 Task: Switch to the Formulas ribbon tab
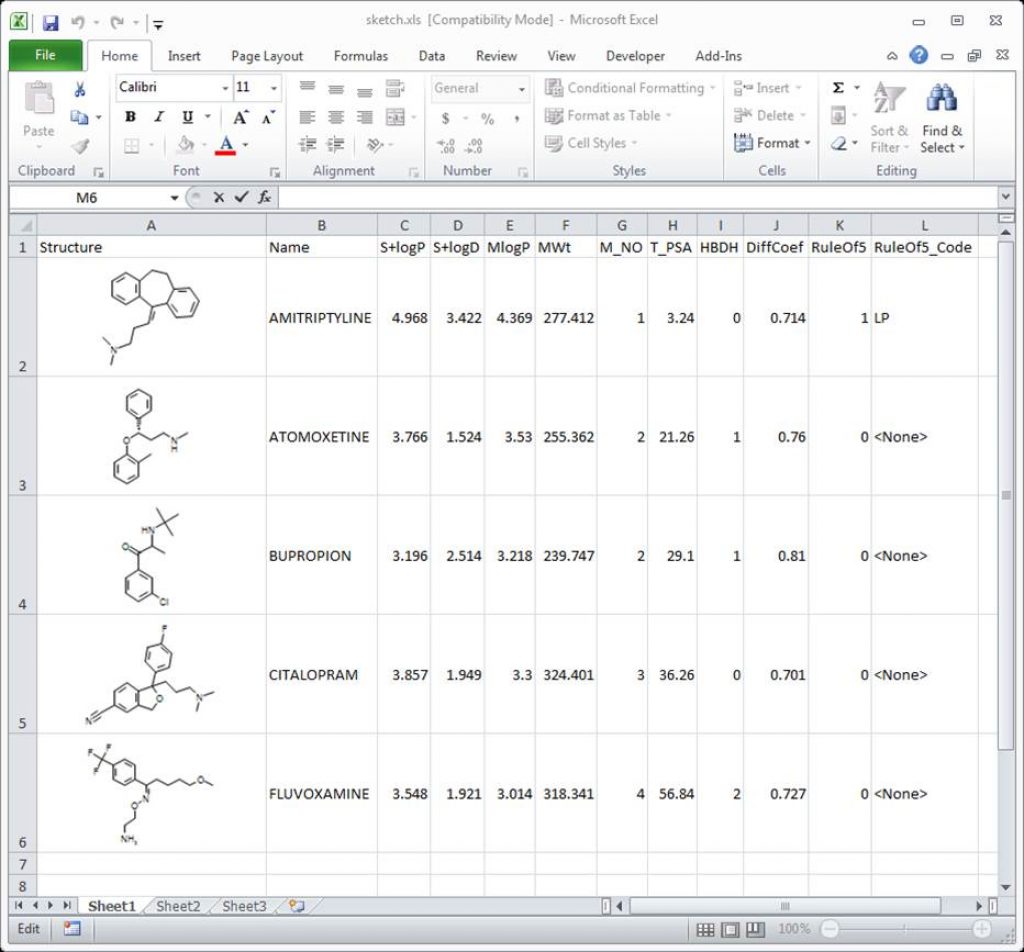(x=360, y=56)
